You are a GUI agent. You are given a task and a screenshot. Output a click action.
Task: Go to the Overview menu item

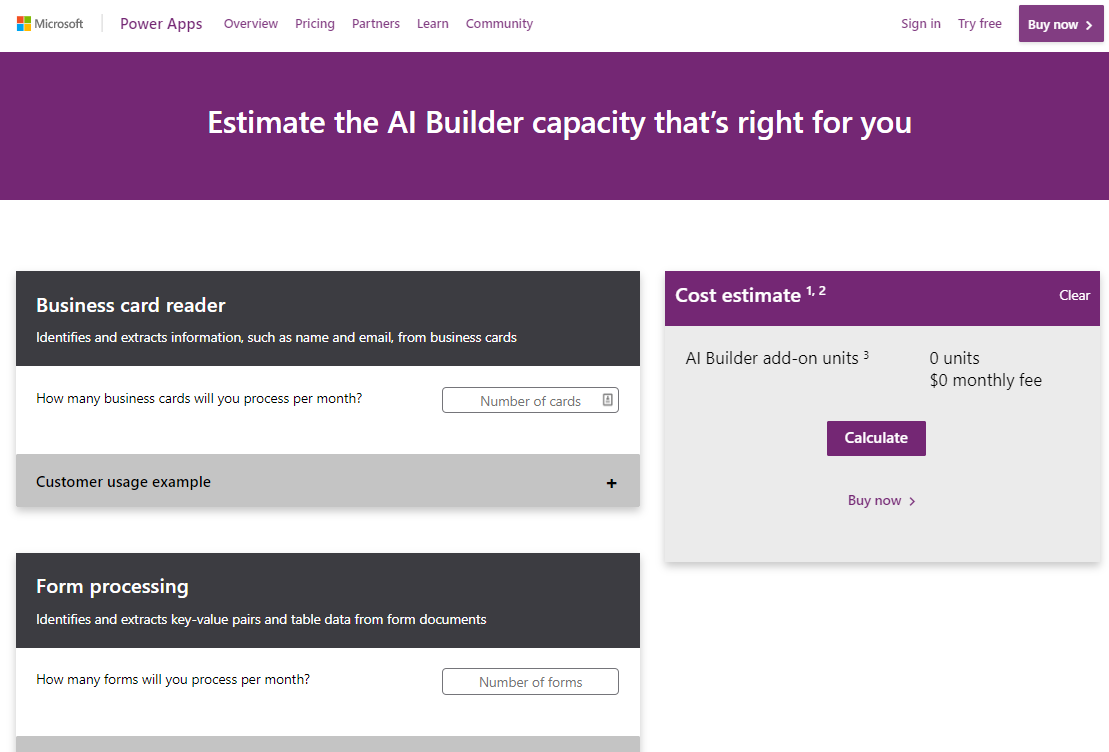pyautogui.click(x=251, y=24)
